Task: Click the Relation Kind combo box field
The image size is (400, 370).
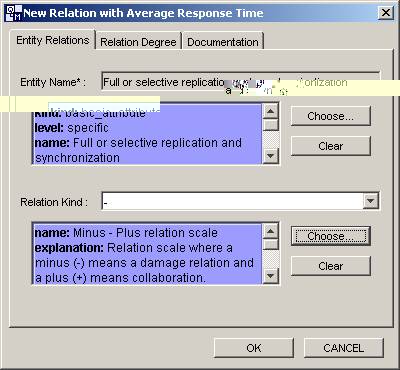Action: [240, 201]
